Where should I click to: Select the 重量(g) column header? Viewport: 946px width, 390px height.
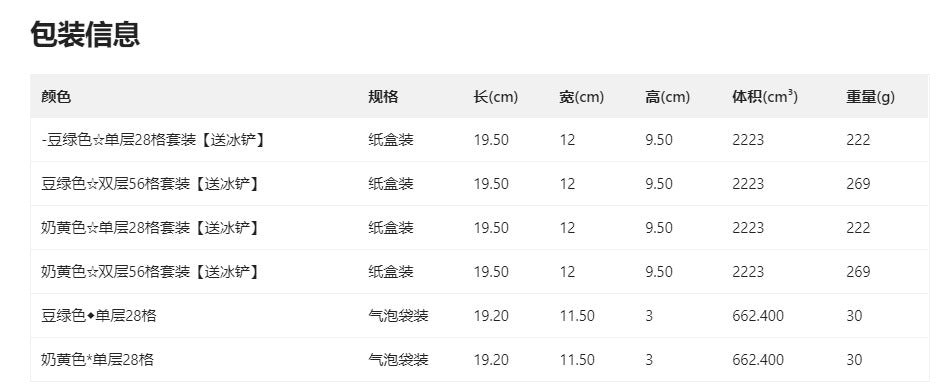pos(870,97)
